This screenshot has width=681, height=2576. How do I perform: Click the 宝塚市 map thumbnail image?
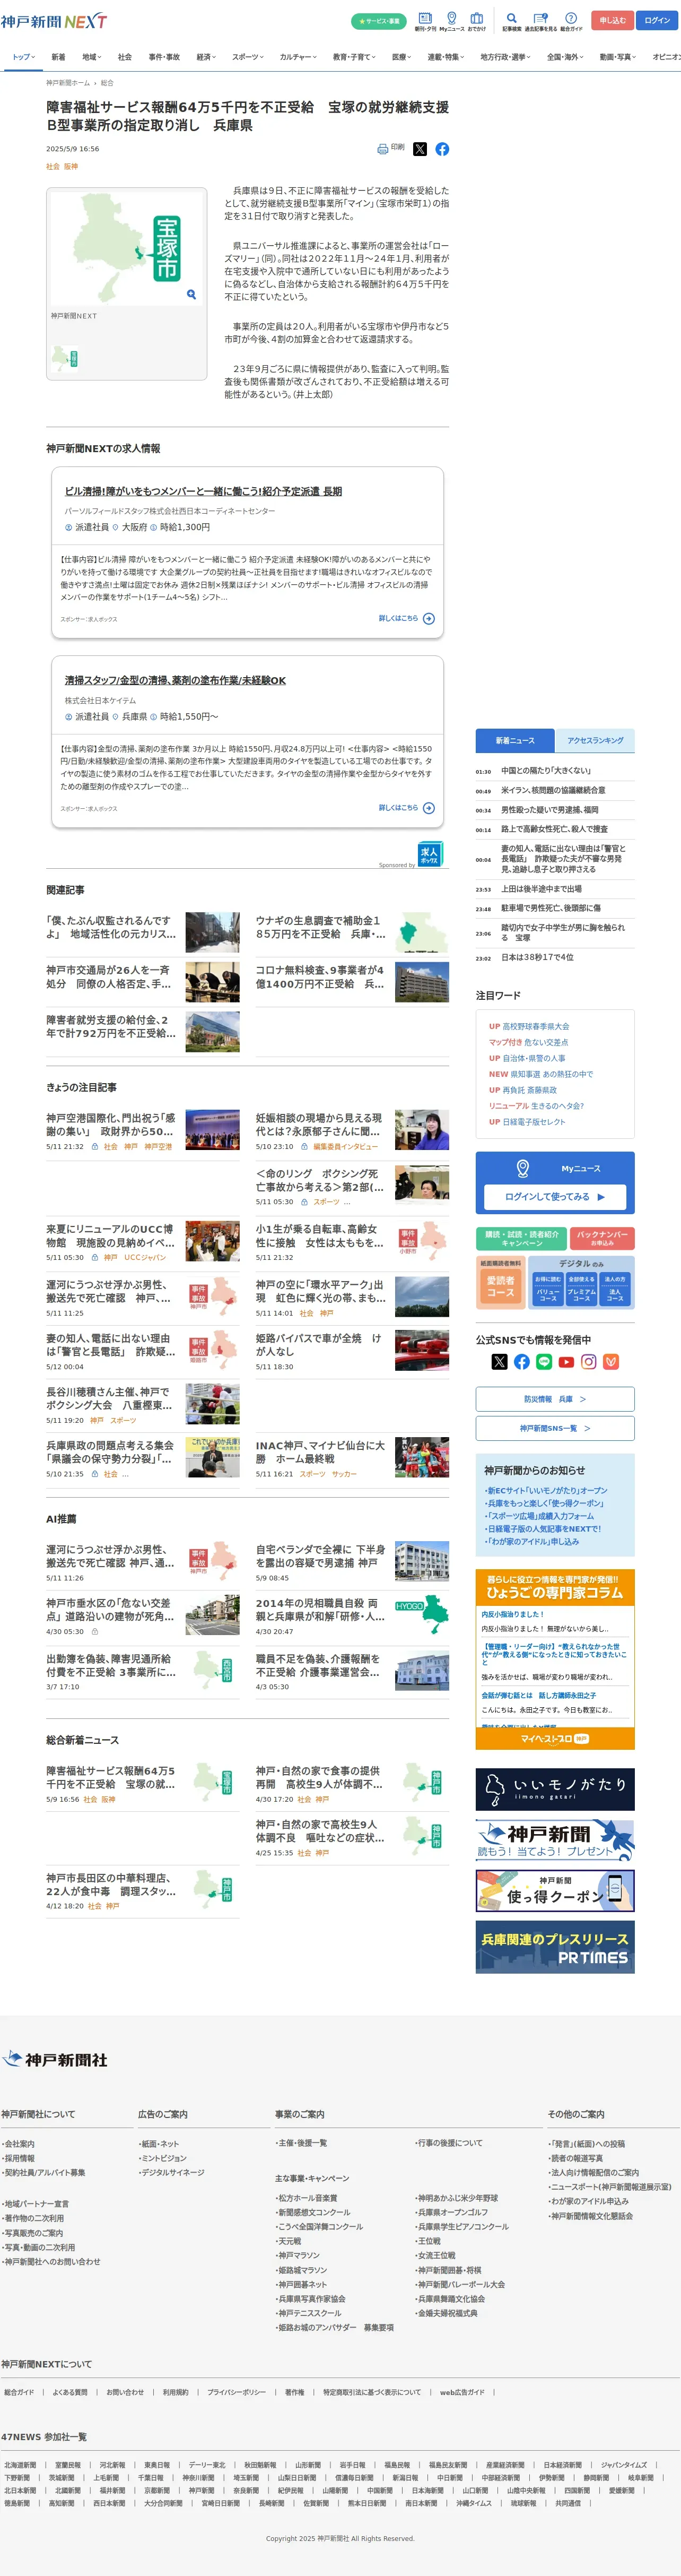click(127, 248)
